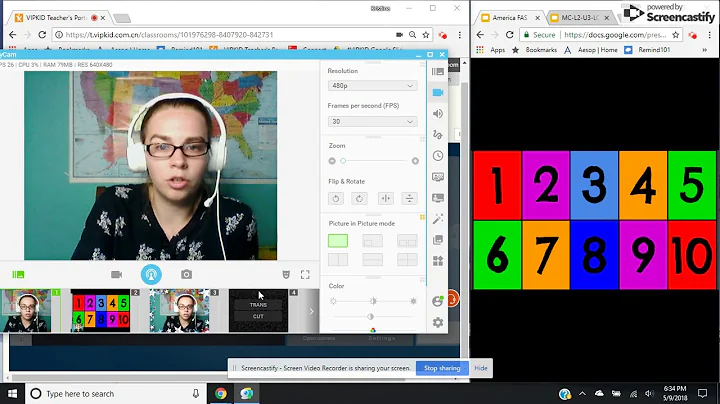Click the CUT button on preset 4

[x=258, y=316]
